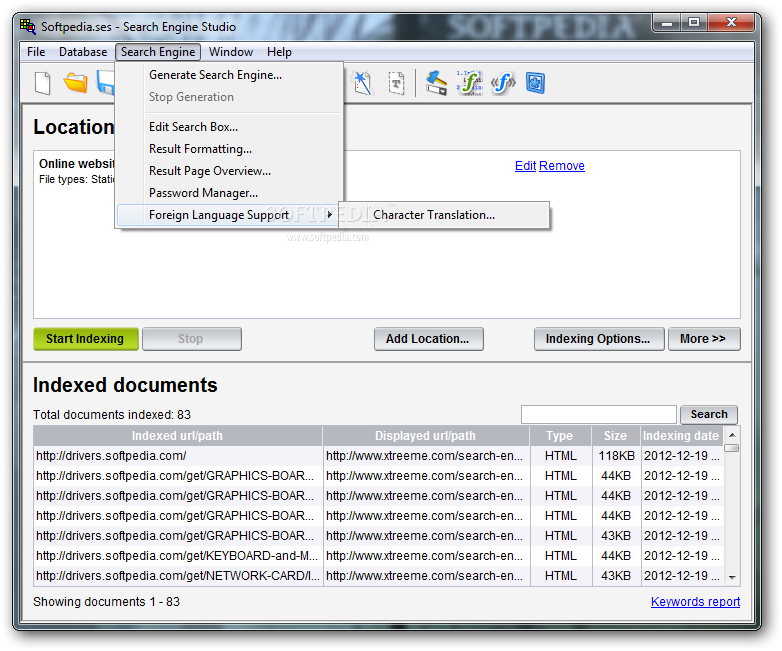The height and width of the screenshot is (651, 782).
Task: Select Character Translation... submenu item
Action: [x=444, y=215]
